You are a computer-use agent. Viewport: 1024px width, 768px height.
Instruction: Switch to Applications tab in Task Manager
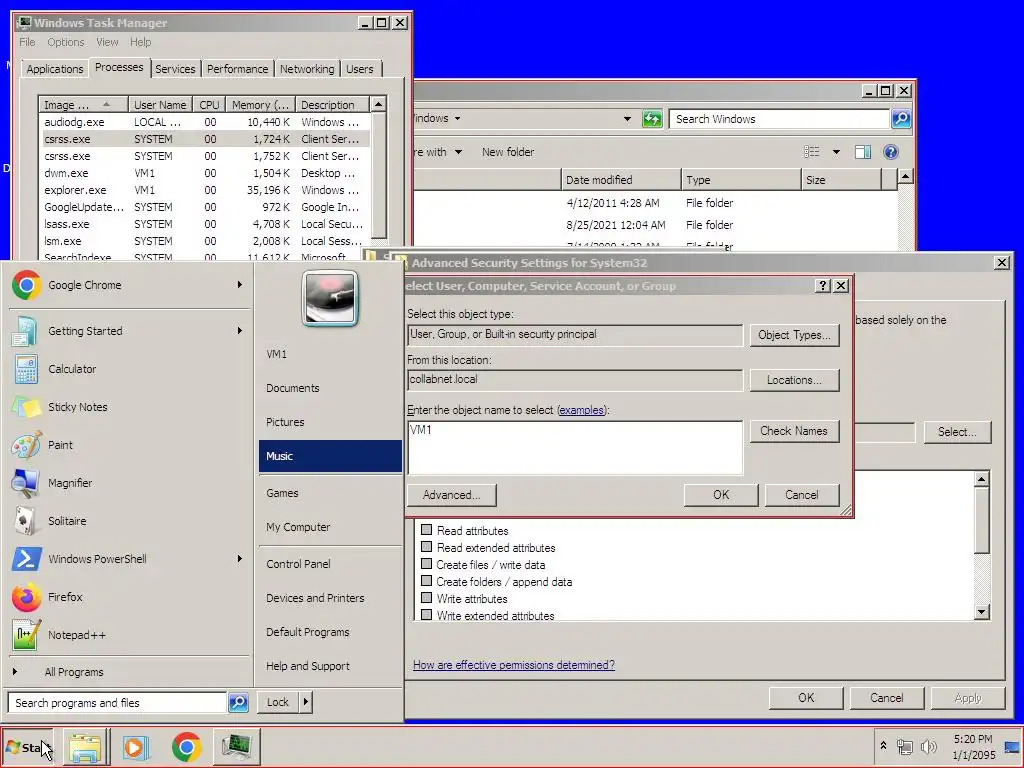click(55, 69)
